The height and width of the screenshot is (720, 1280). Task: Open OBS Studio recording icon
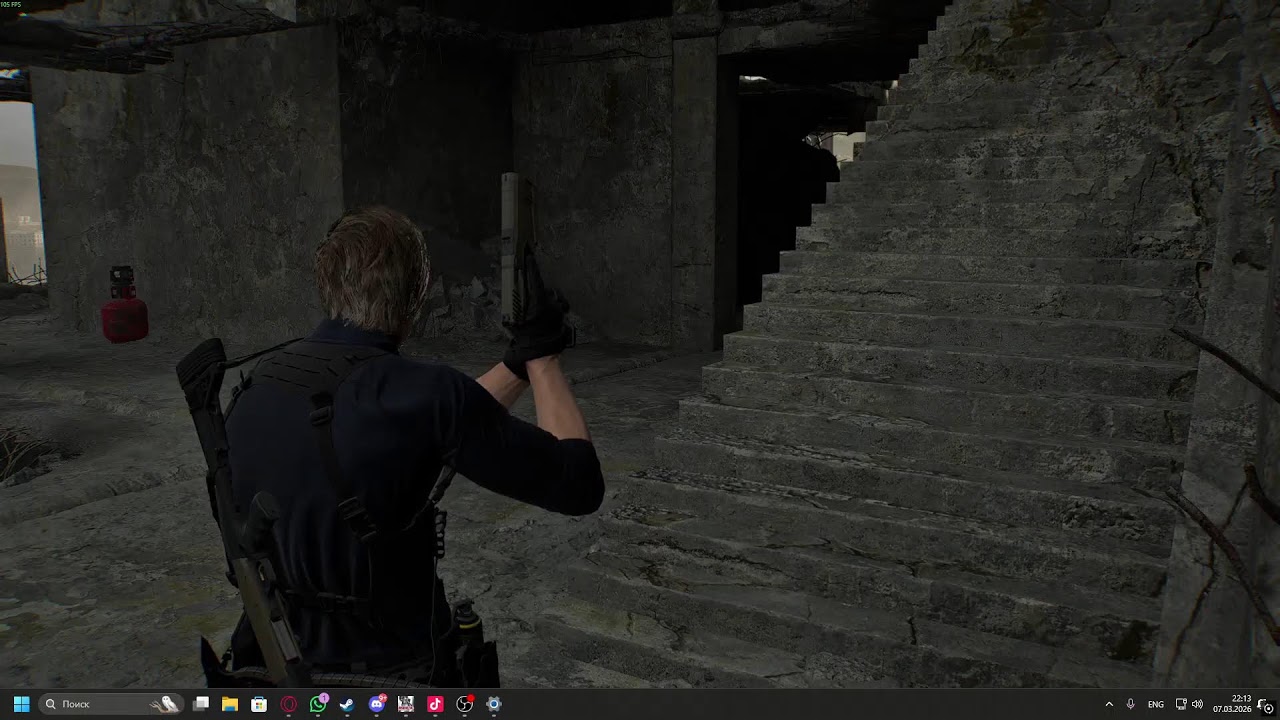[465, 704]
